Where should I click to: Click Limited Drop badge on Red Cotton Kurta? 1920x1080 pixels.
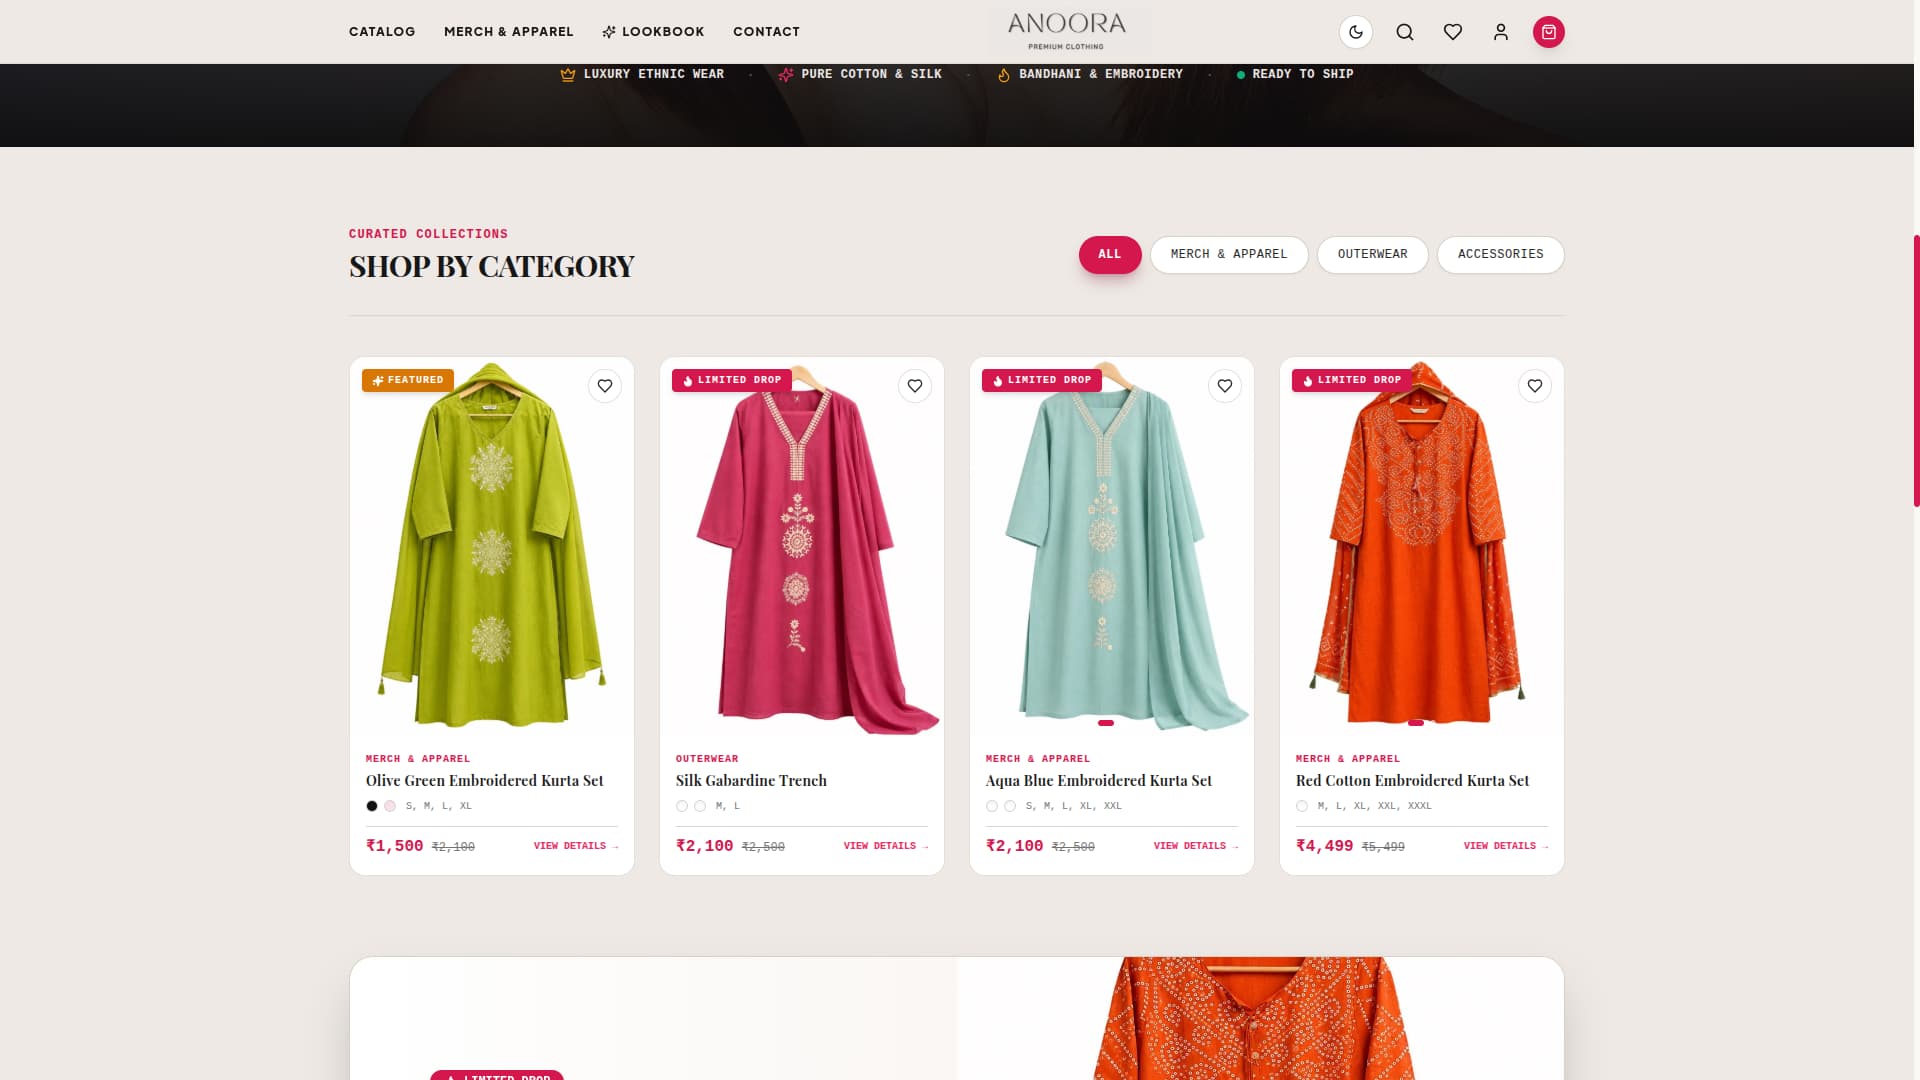coord(1352,380)
